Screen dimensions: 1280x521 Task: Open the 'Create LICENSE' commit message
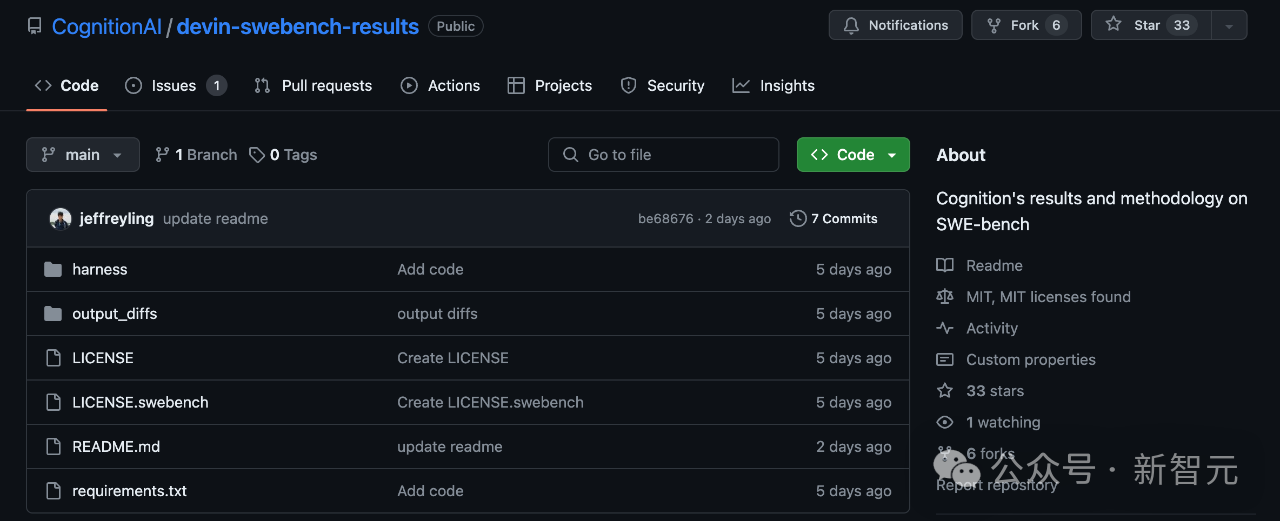click(453, 358)
